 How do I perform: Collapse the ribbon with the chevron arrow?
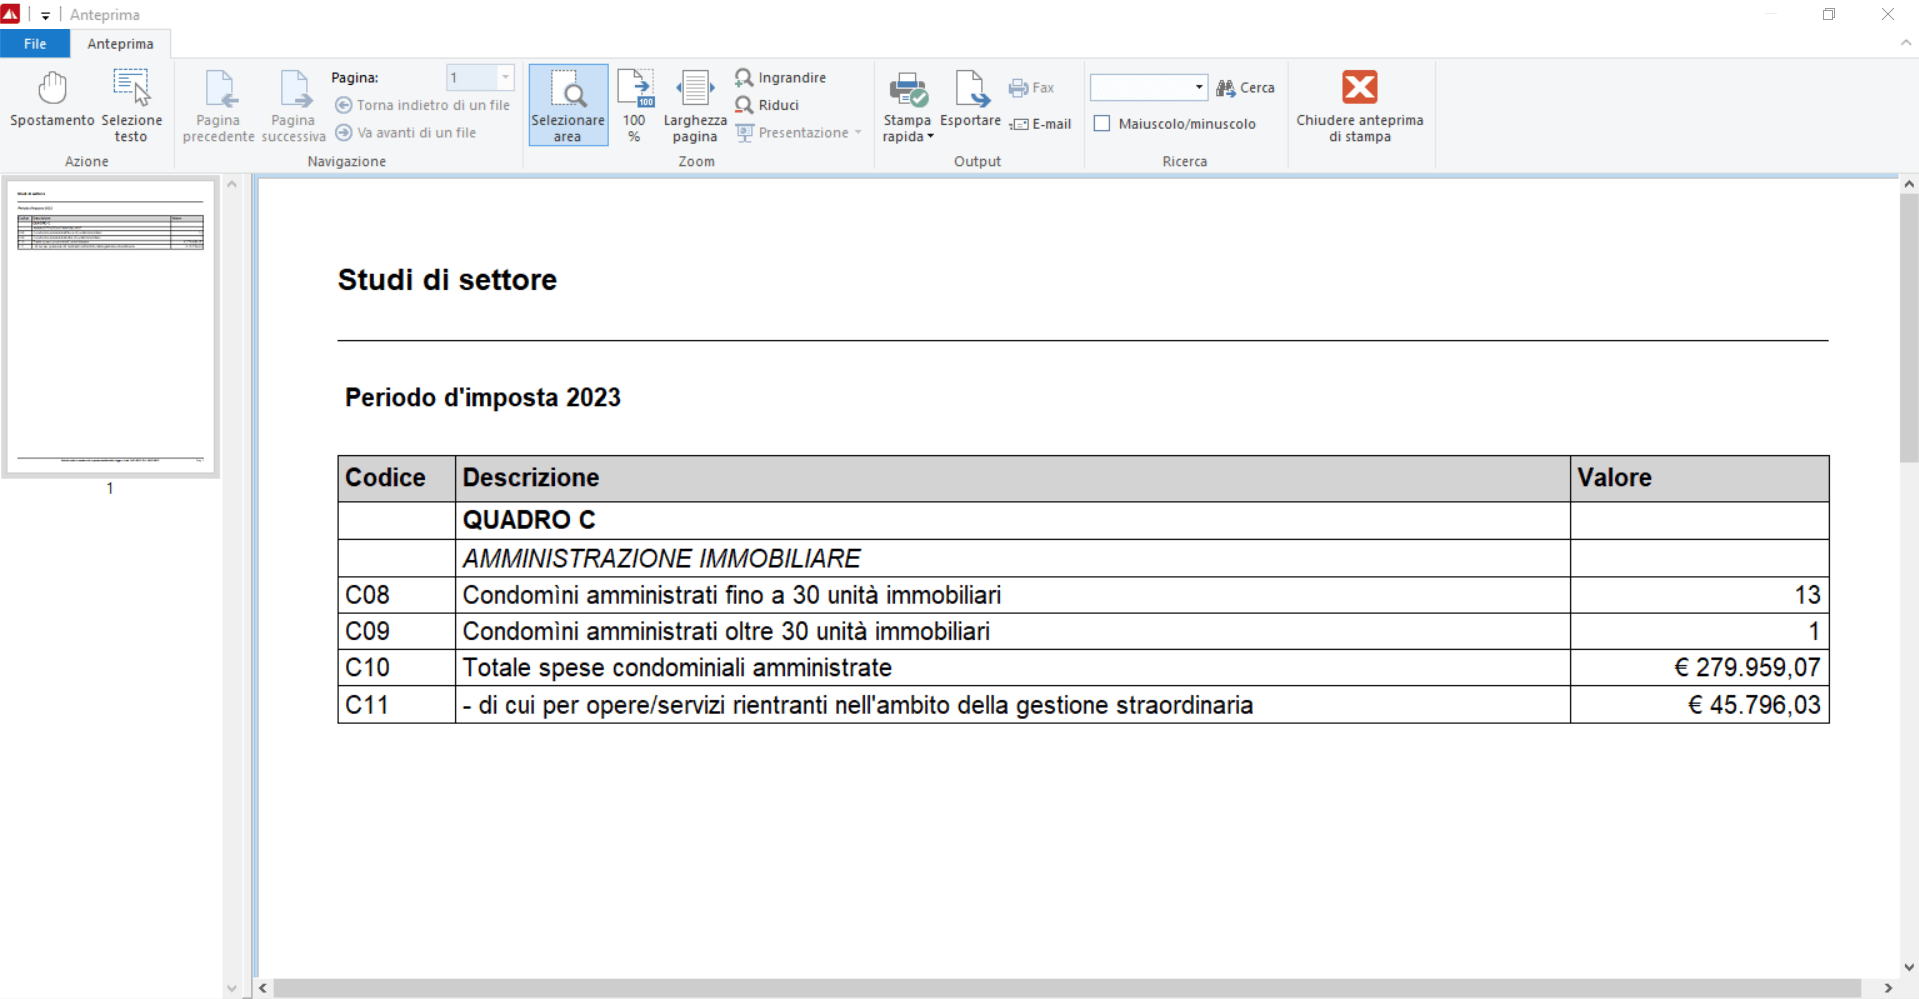[x=1905, y=43]
